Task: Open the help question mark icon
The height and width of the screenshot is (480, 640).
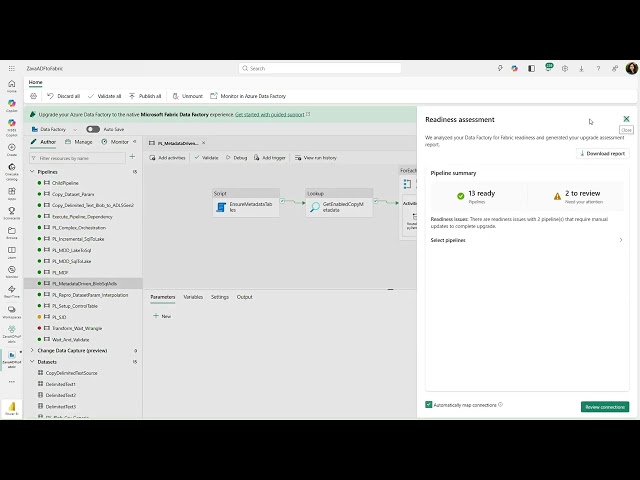Action: [598, 69]
